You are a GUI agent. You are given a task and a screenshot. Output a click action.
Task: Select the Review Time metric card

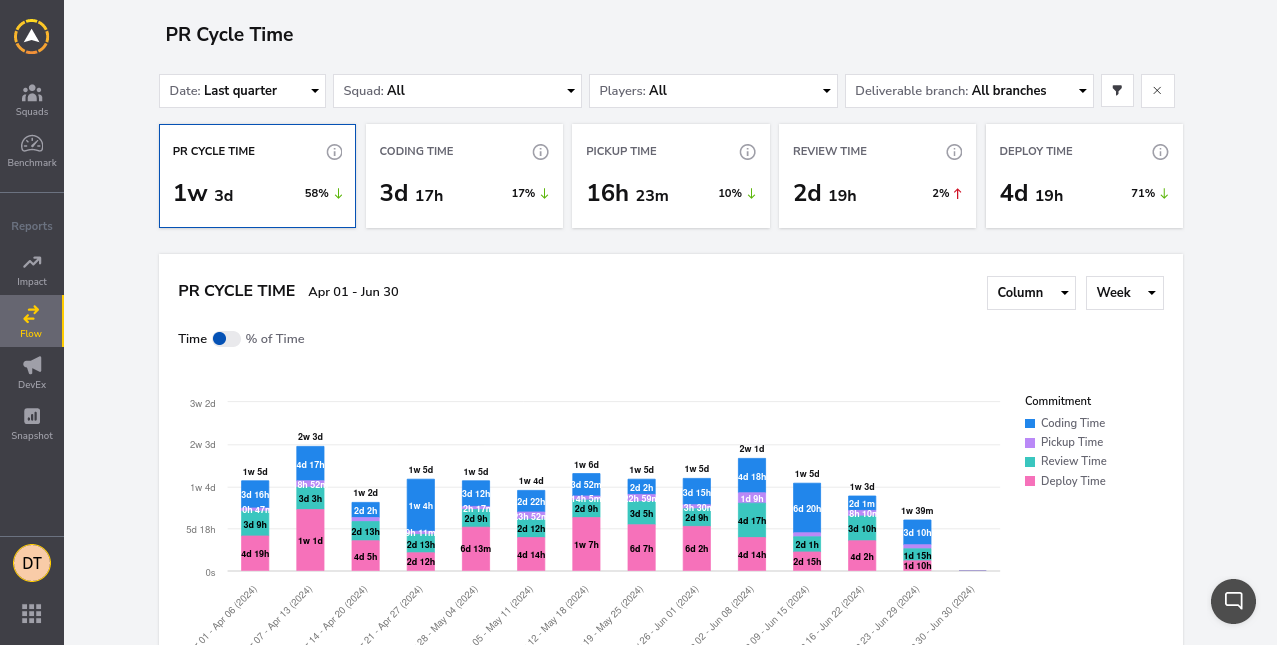878,176
